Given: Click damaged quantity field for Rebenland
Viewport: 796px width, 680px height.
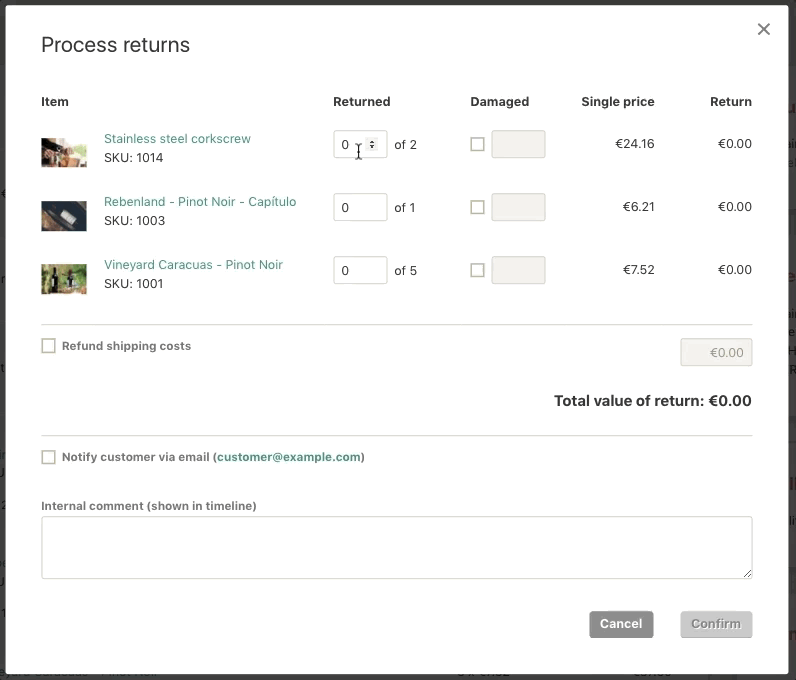Looking at the screenshot, I should coord(518,207).
